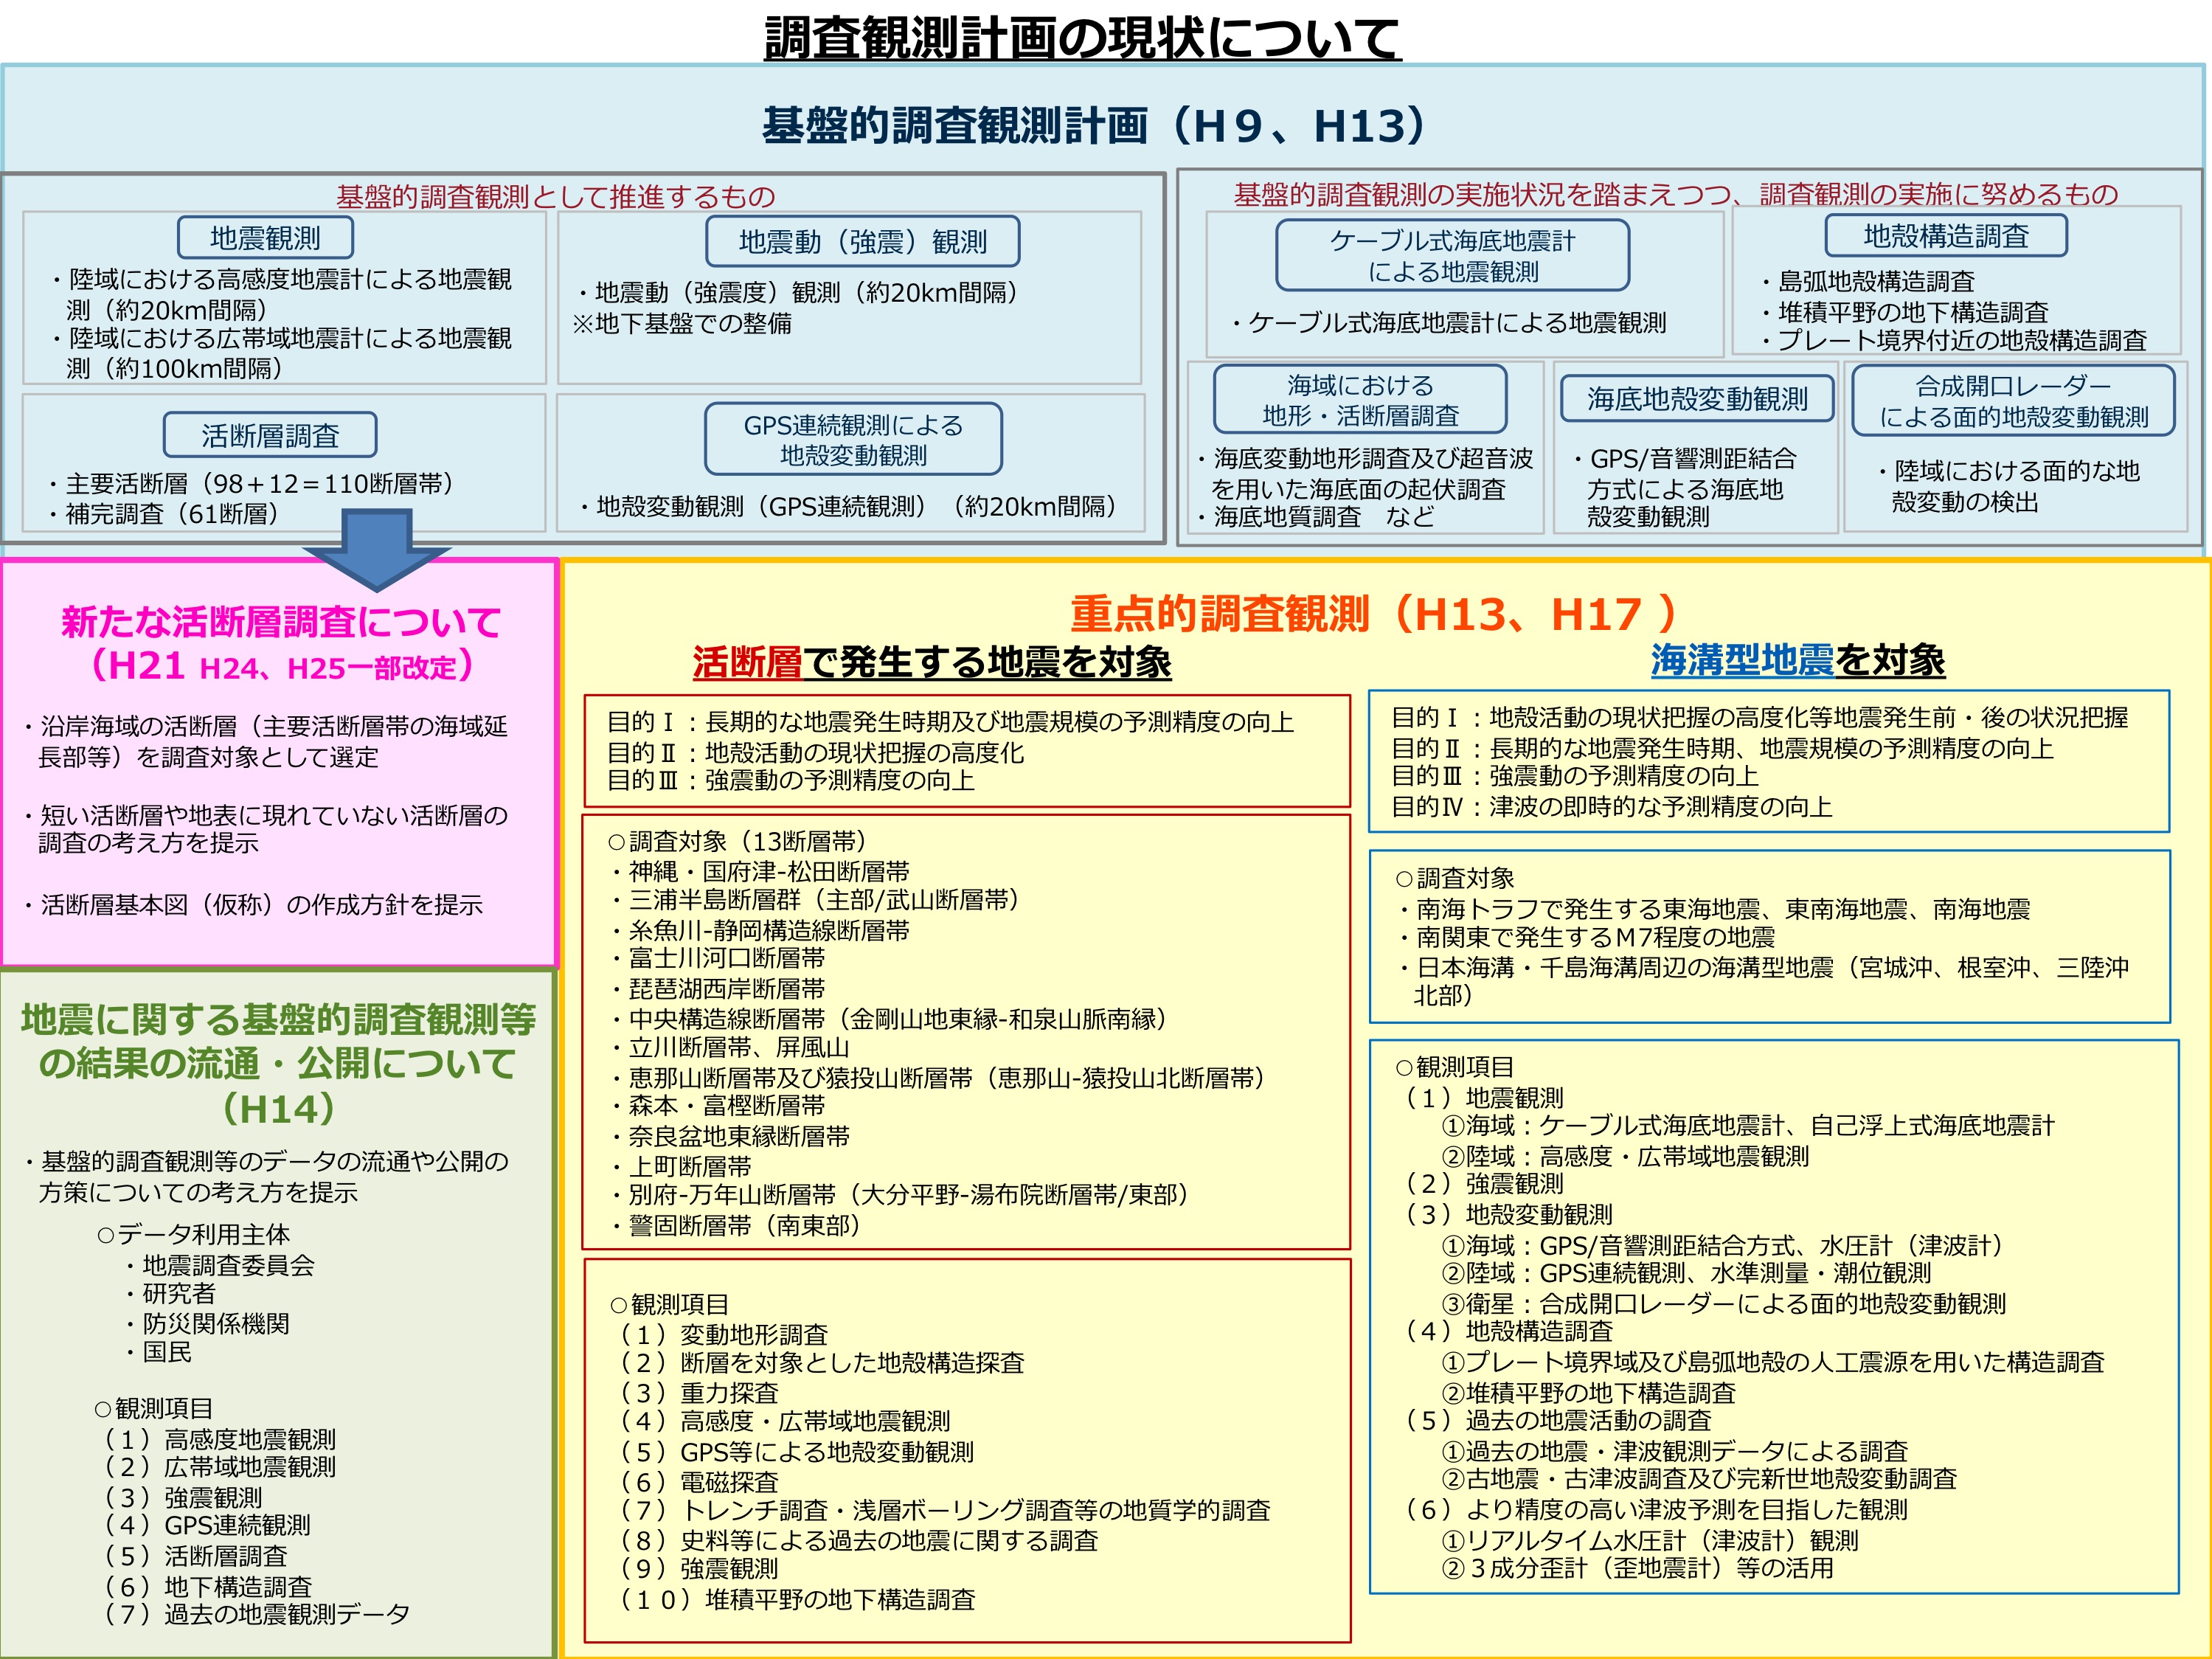Viewport: 2212px width, 1659px height.
Task: Click text （１０）堆積平野の地下構造調査
Action: pos(796,1599)
